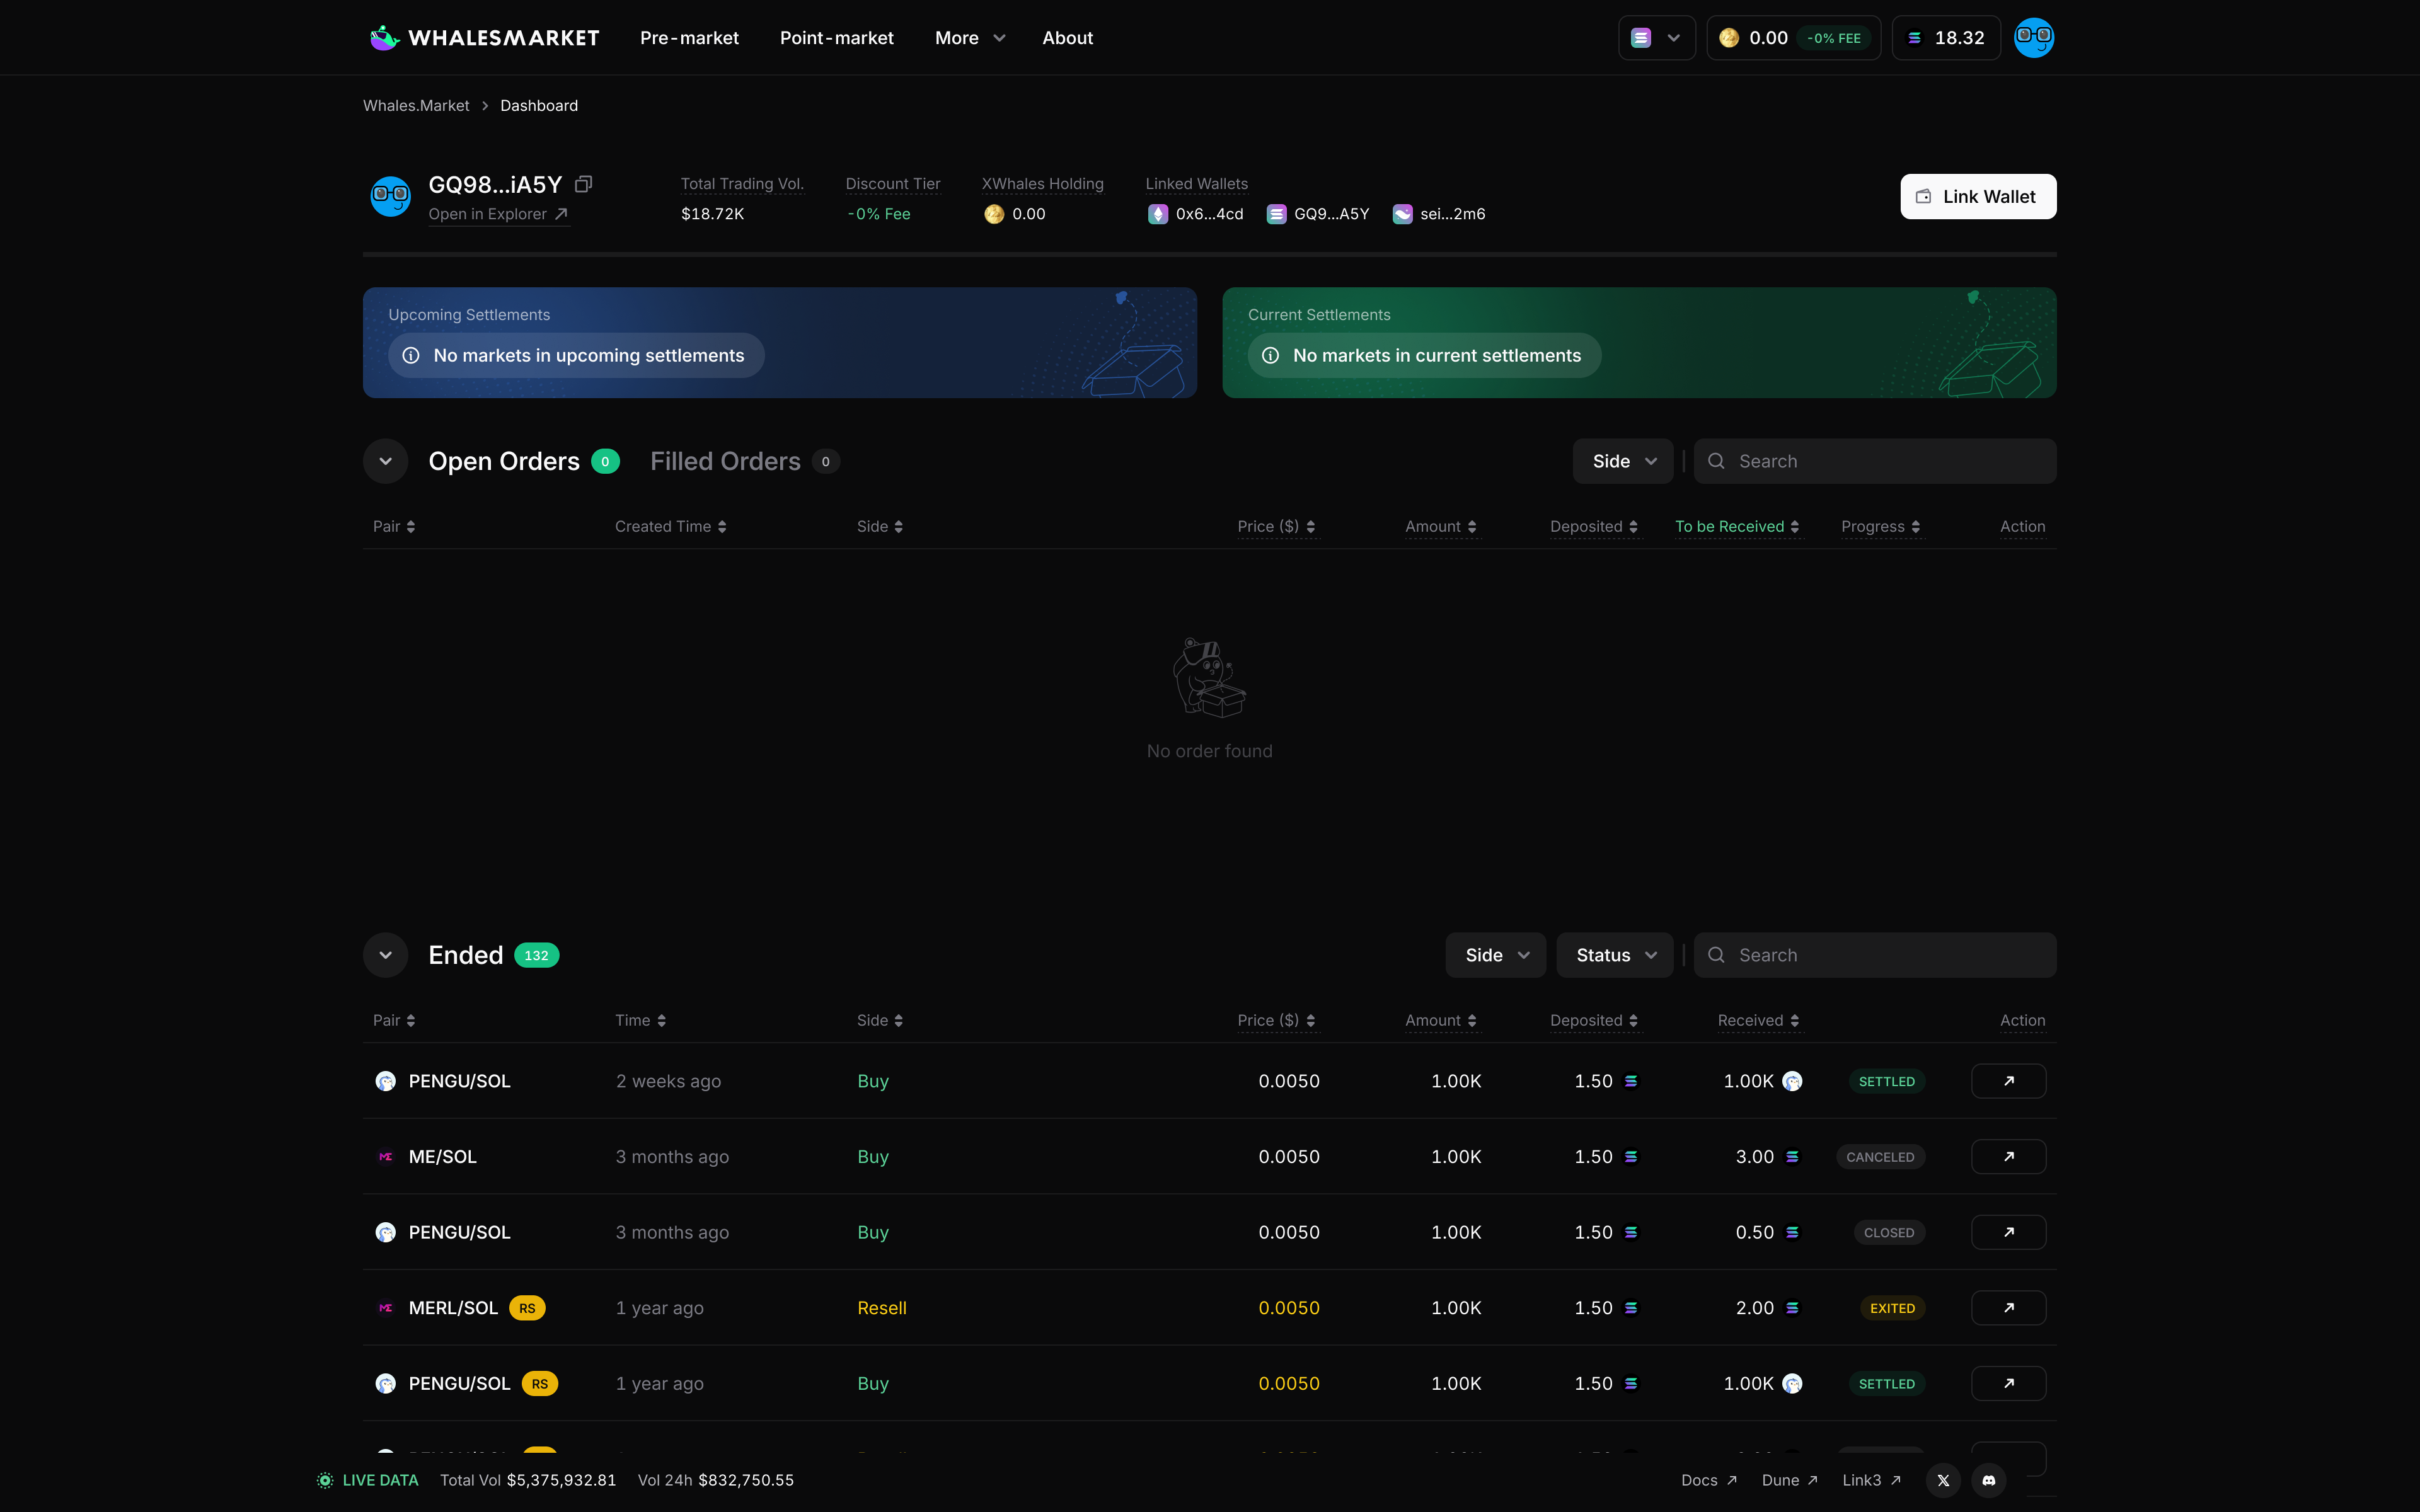Image resolution: width=2420 pixels, height=1512 pixels.
Task: Click the X (Twitter) icon in footer
Action: point(1943,1480)
